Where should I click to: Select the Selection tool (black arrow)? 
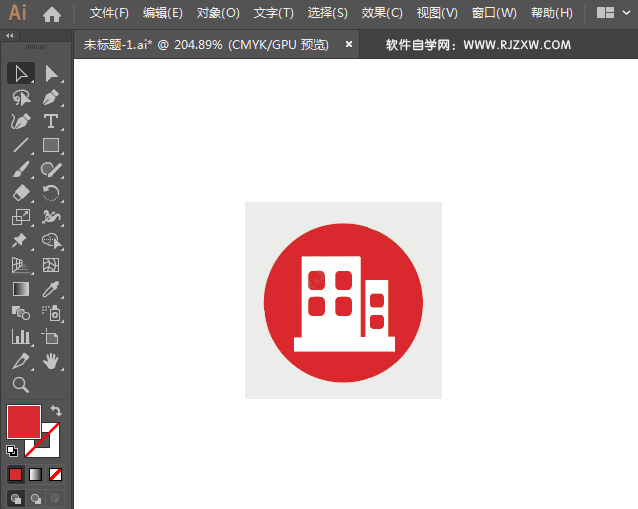[x=21, y=74]
